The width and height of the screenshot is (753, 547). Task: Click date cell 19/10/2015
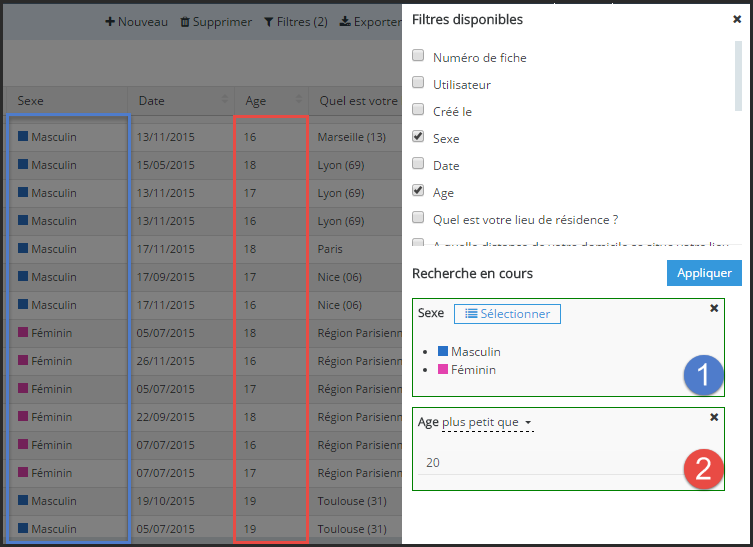pyautogui.click(x=166, y=501)
